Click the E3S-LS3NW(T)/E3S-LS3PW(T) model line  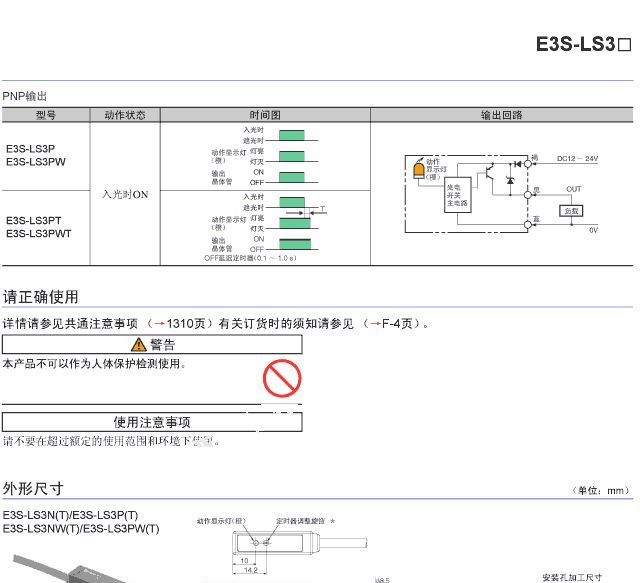[x=81, y=529]
